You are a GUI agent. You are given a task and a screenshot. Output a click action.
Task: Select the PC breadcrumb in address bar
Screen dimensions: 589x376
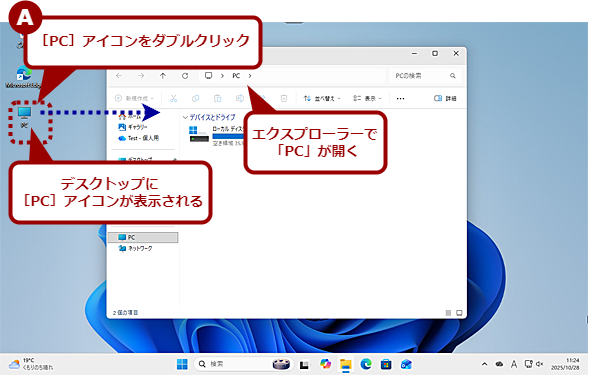point(236,76)
